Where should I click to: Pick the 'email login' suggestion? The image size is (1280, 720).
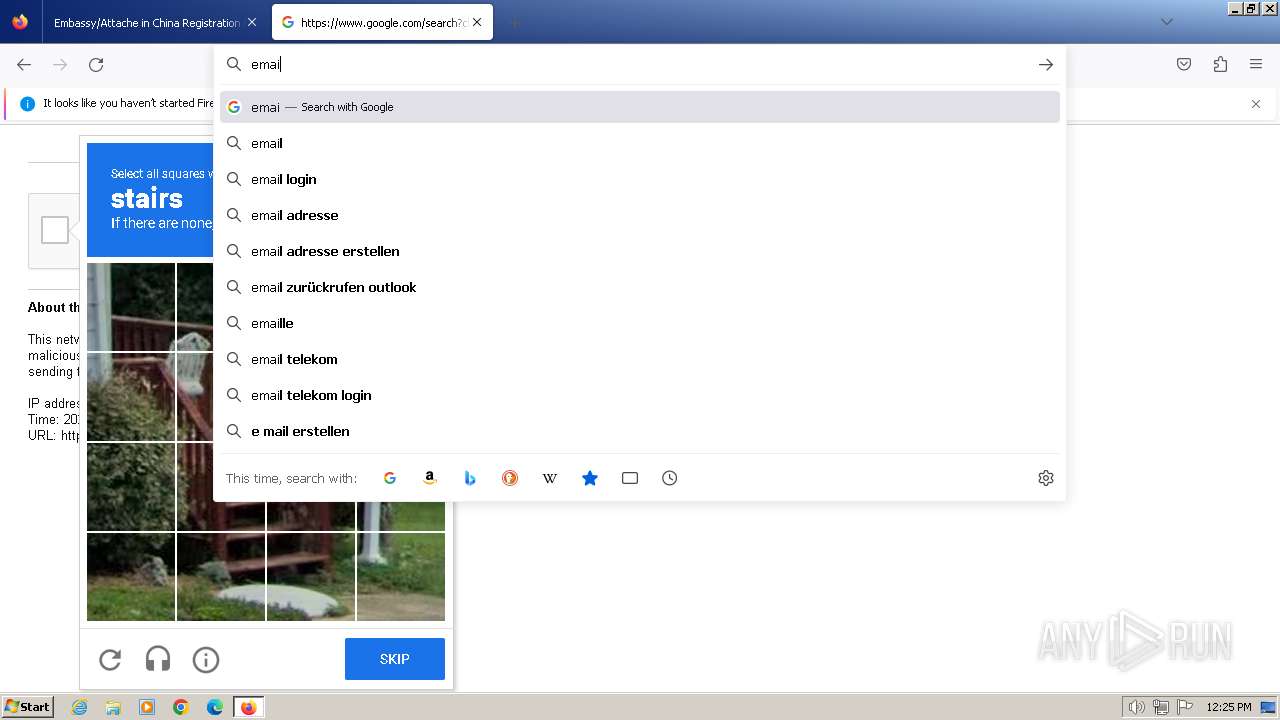click(x=640, y=179)
